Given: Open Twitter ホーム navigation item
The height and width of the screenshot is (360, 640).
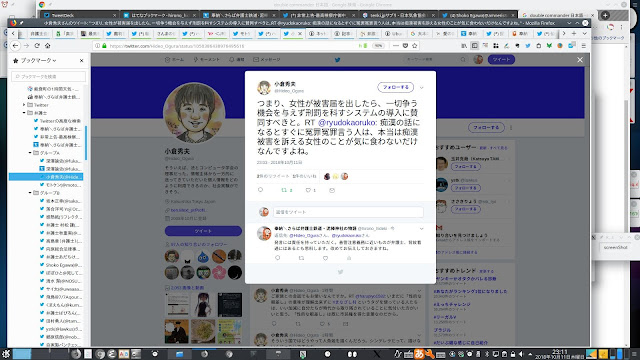Looking at the screenshot, I should [x=174, y=60].
